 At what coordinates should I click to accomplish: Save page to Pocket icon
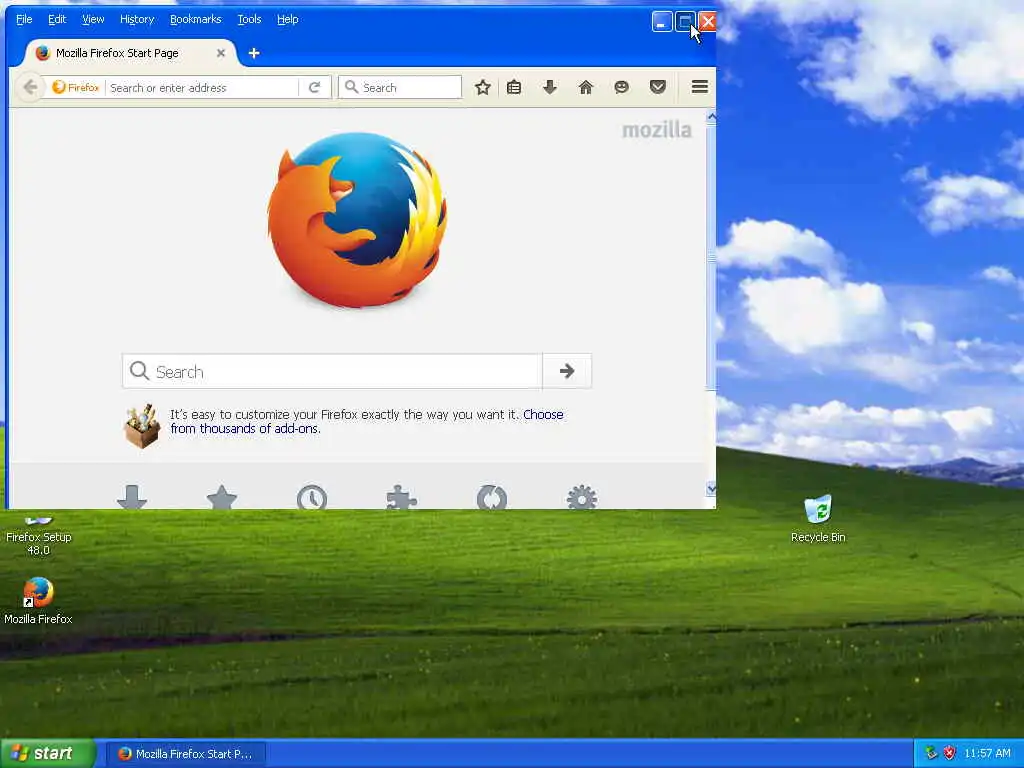click(x=658, y=87)
